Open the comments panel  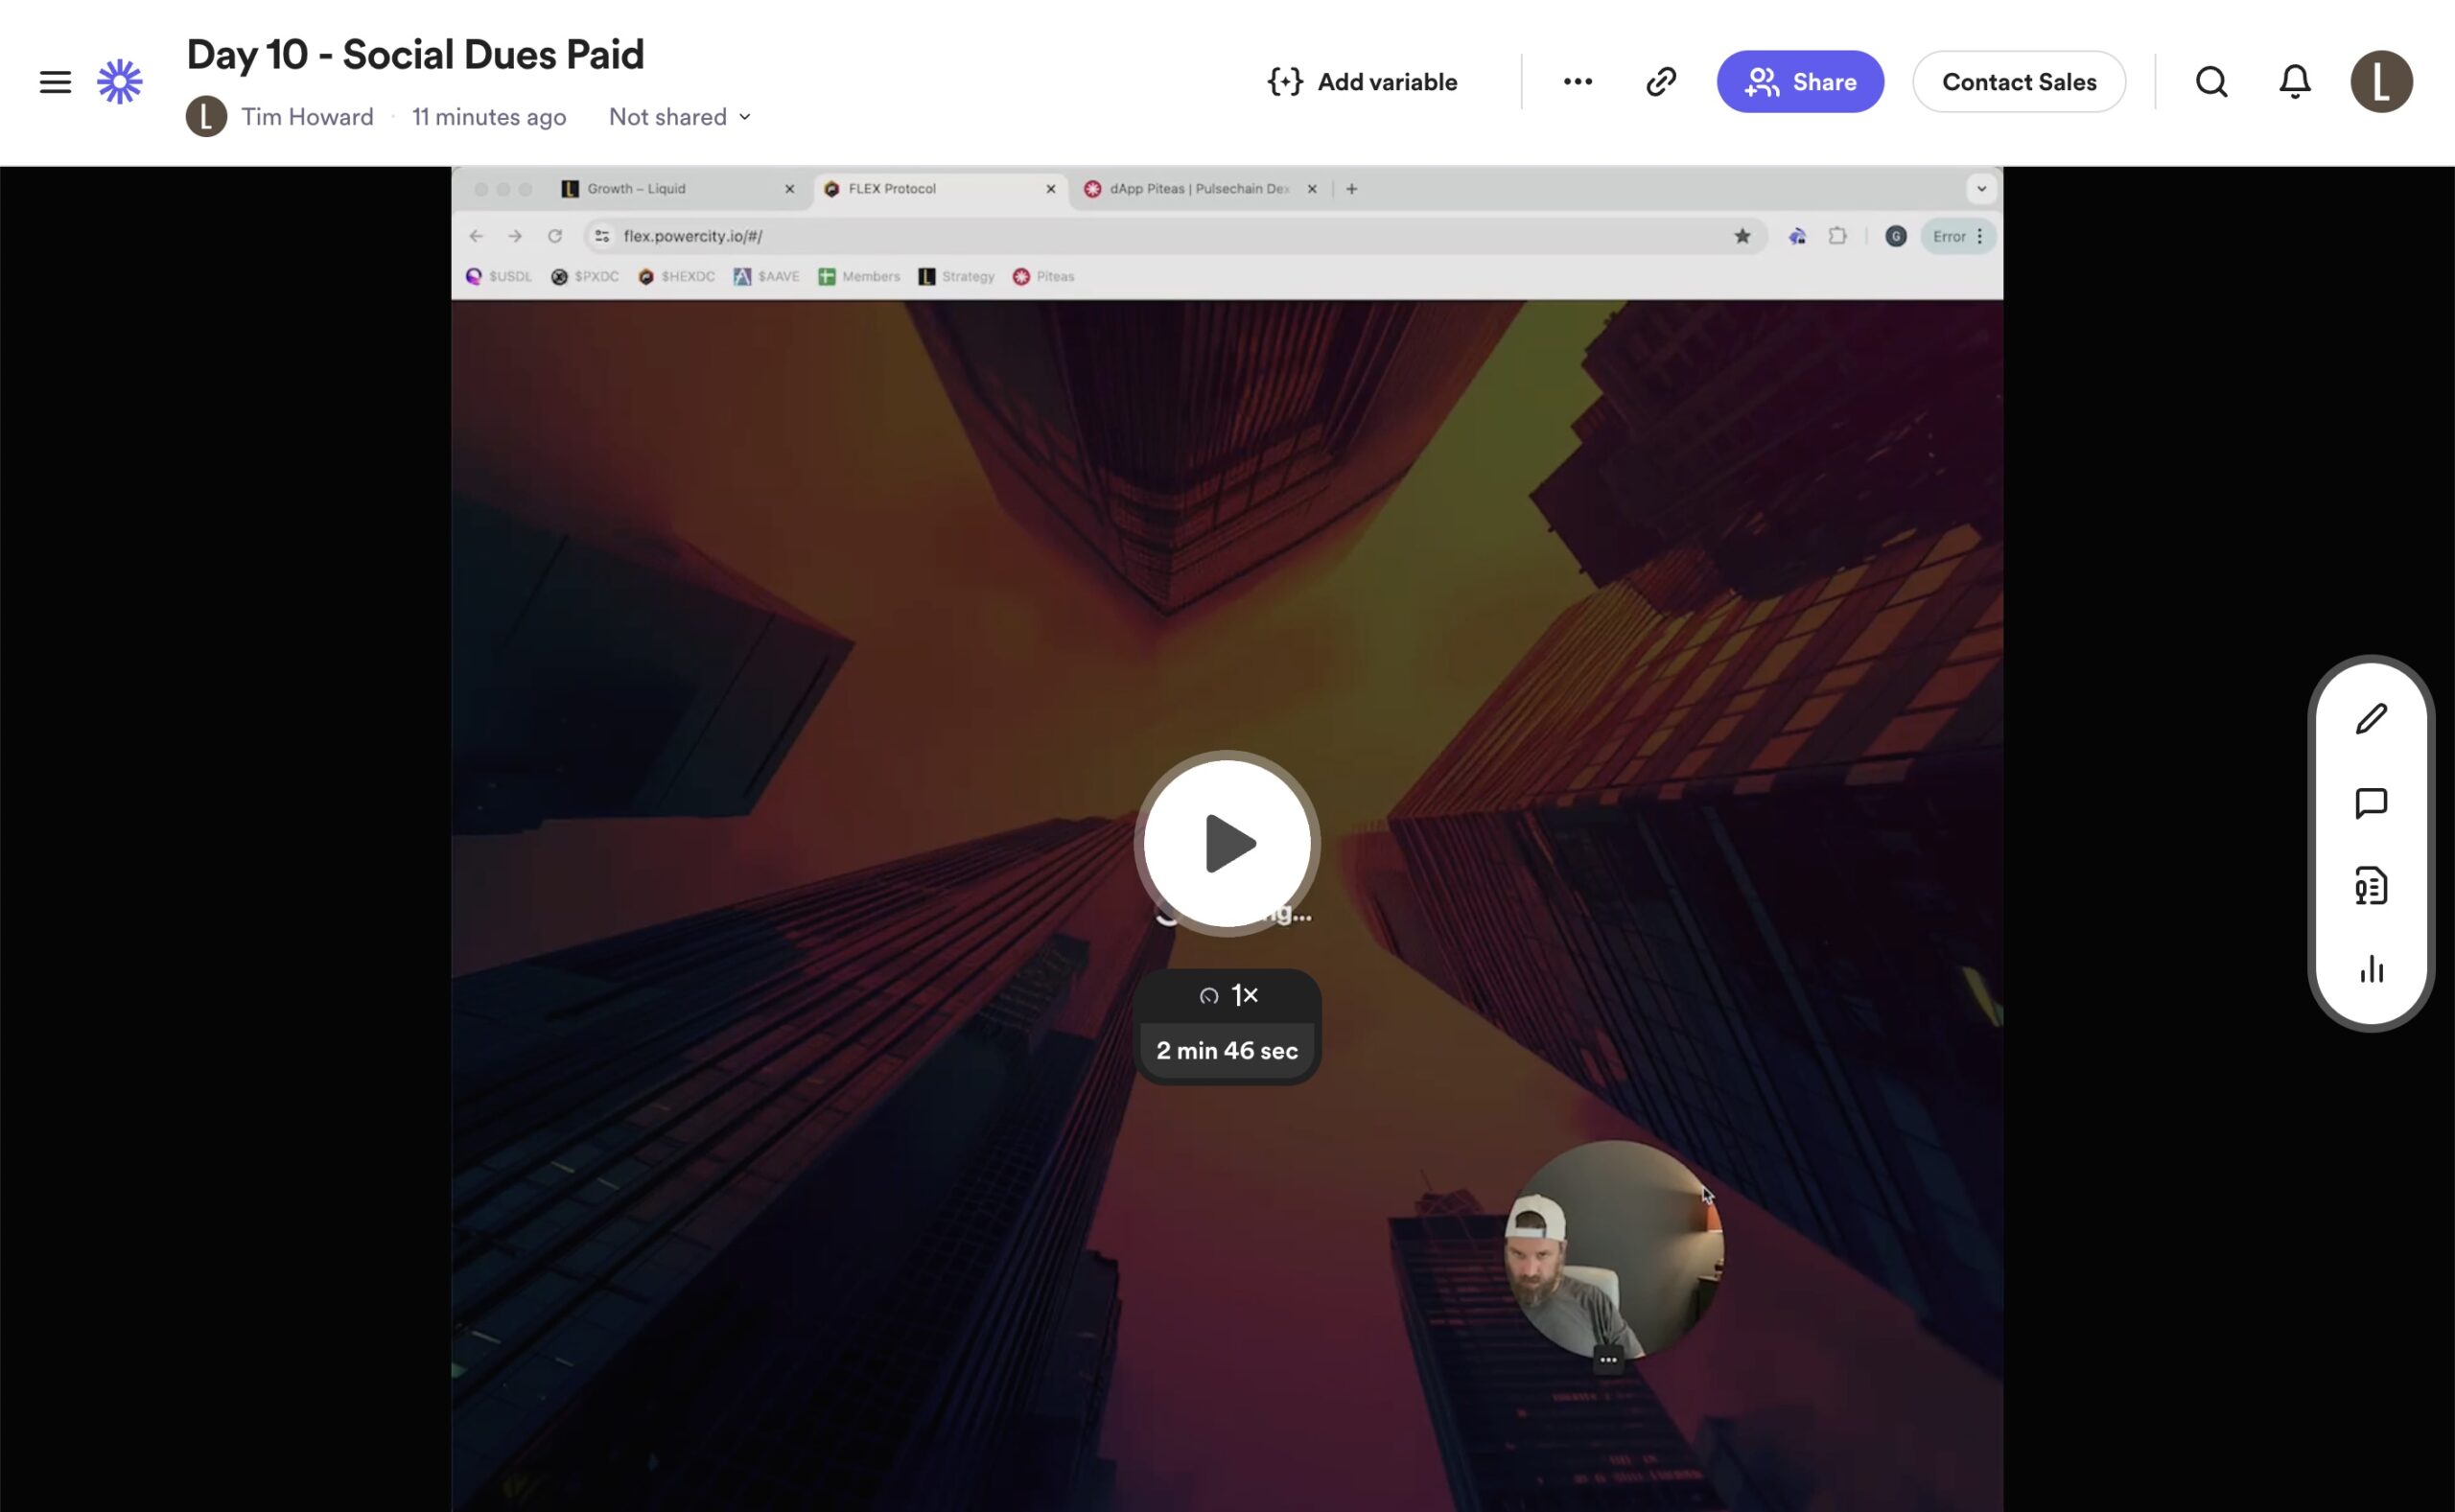point(2371,803)
